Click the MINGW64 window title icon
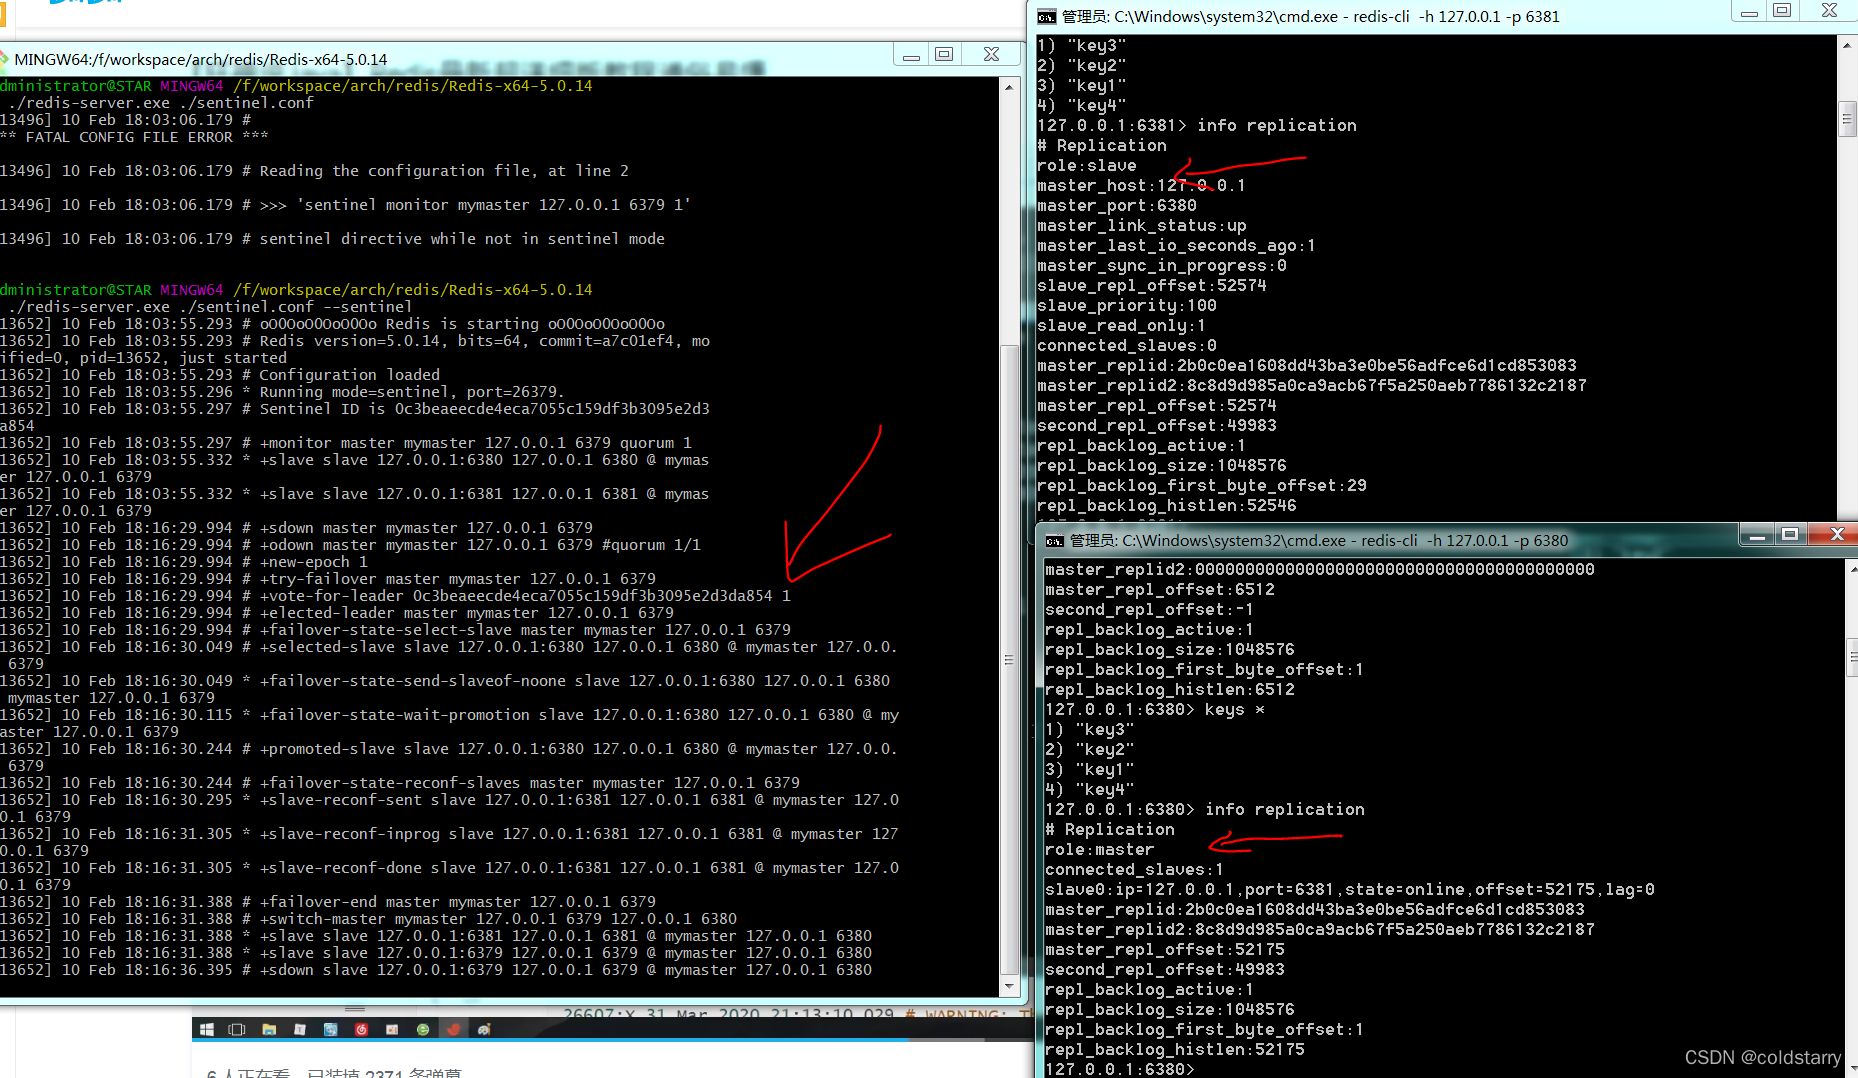Screen dimensions: 1858x1078 coord(4,59)
